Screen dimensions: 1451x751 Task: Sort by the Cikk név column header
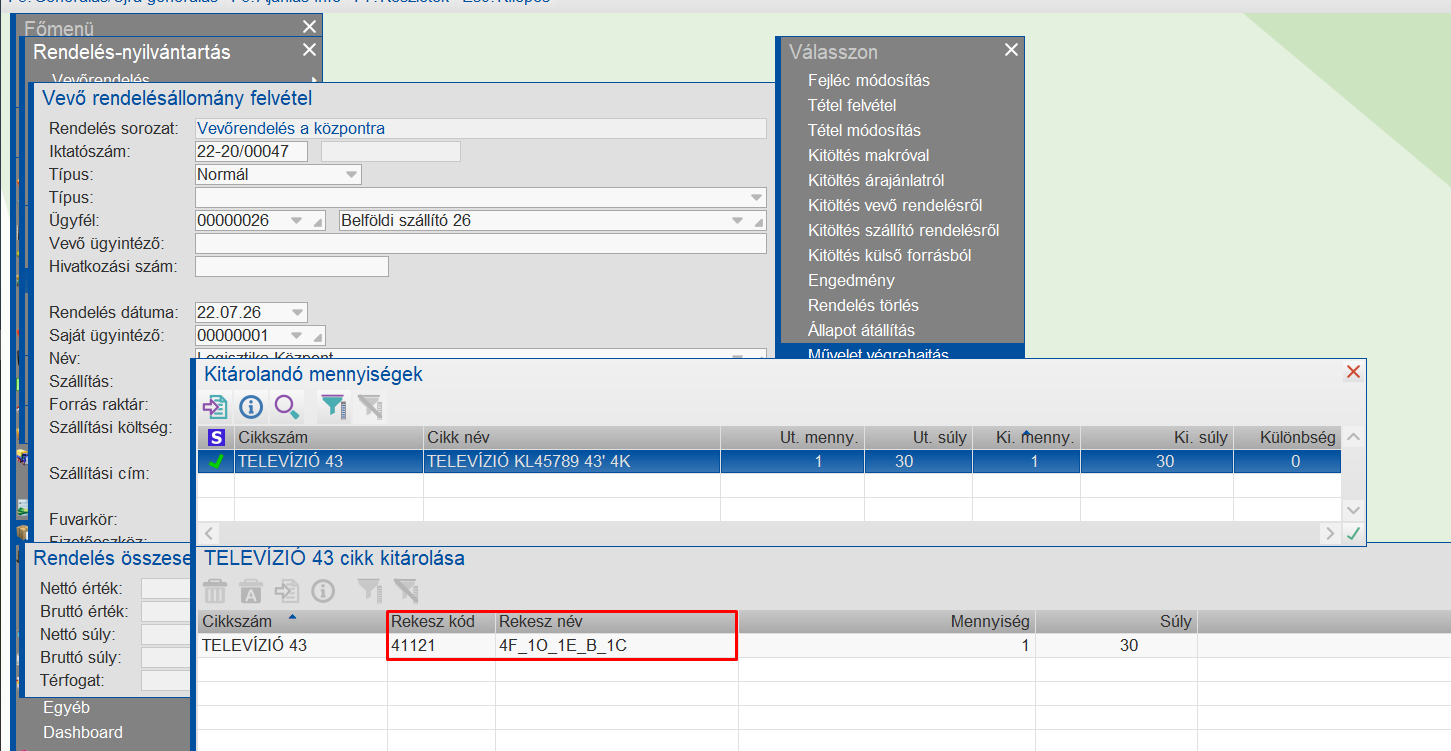pos(572,437)
